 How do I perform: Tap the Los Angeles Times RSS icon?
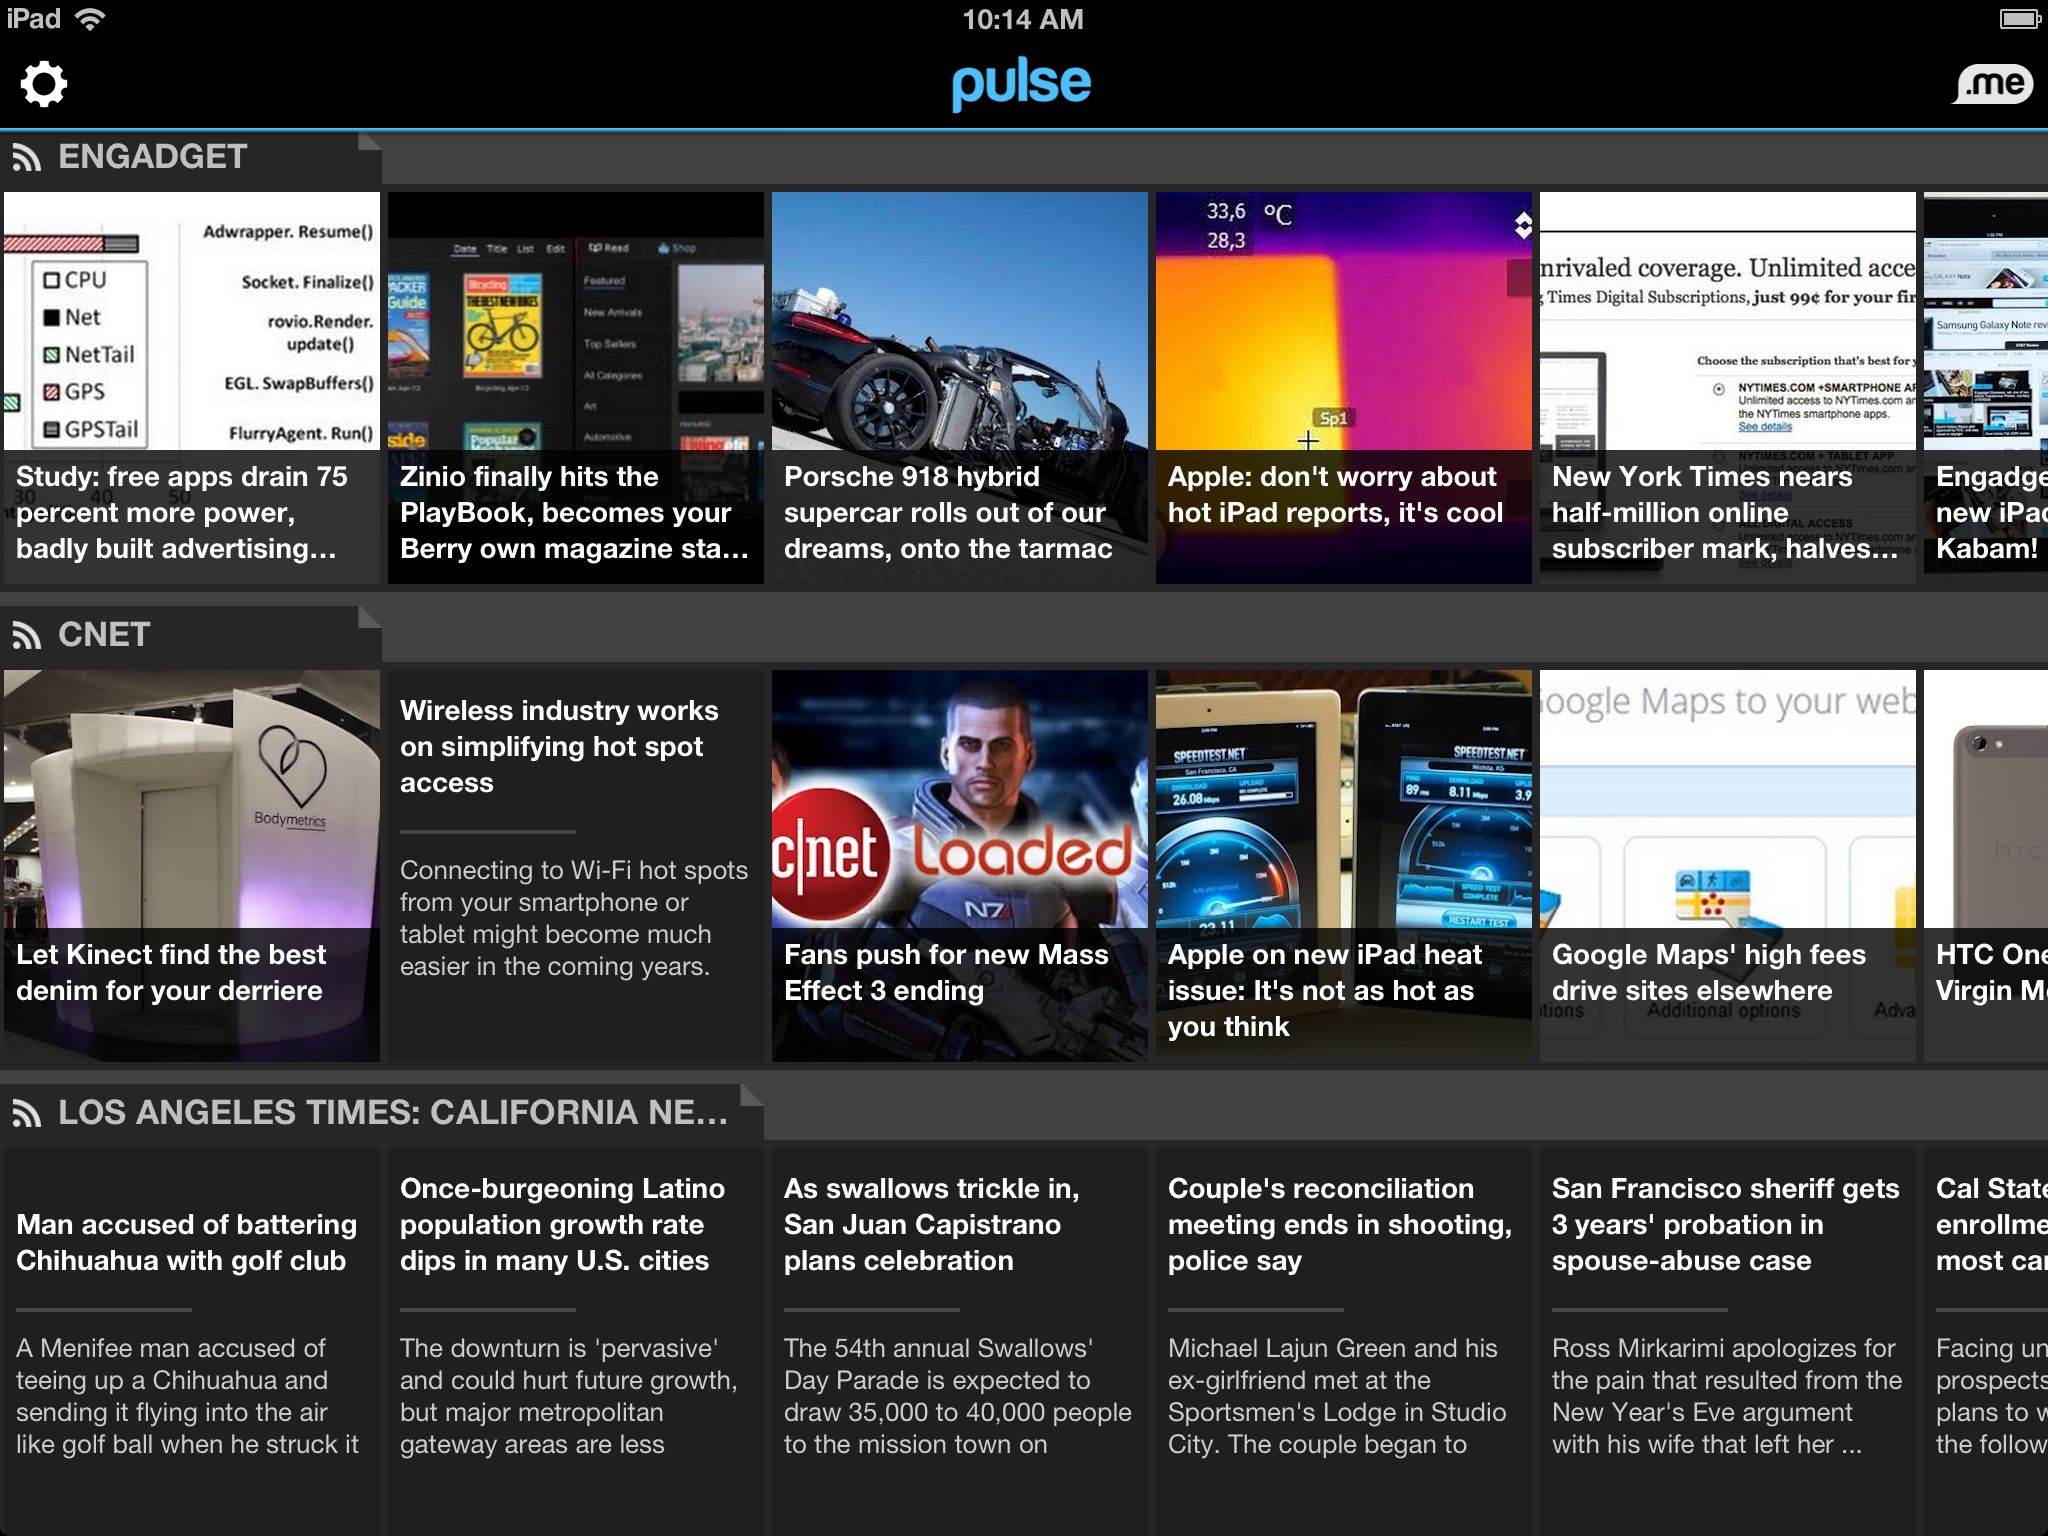27,1114
